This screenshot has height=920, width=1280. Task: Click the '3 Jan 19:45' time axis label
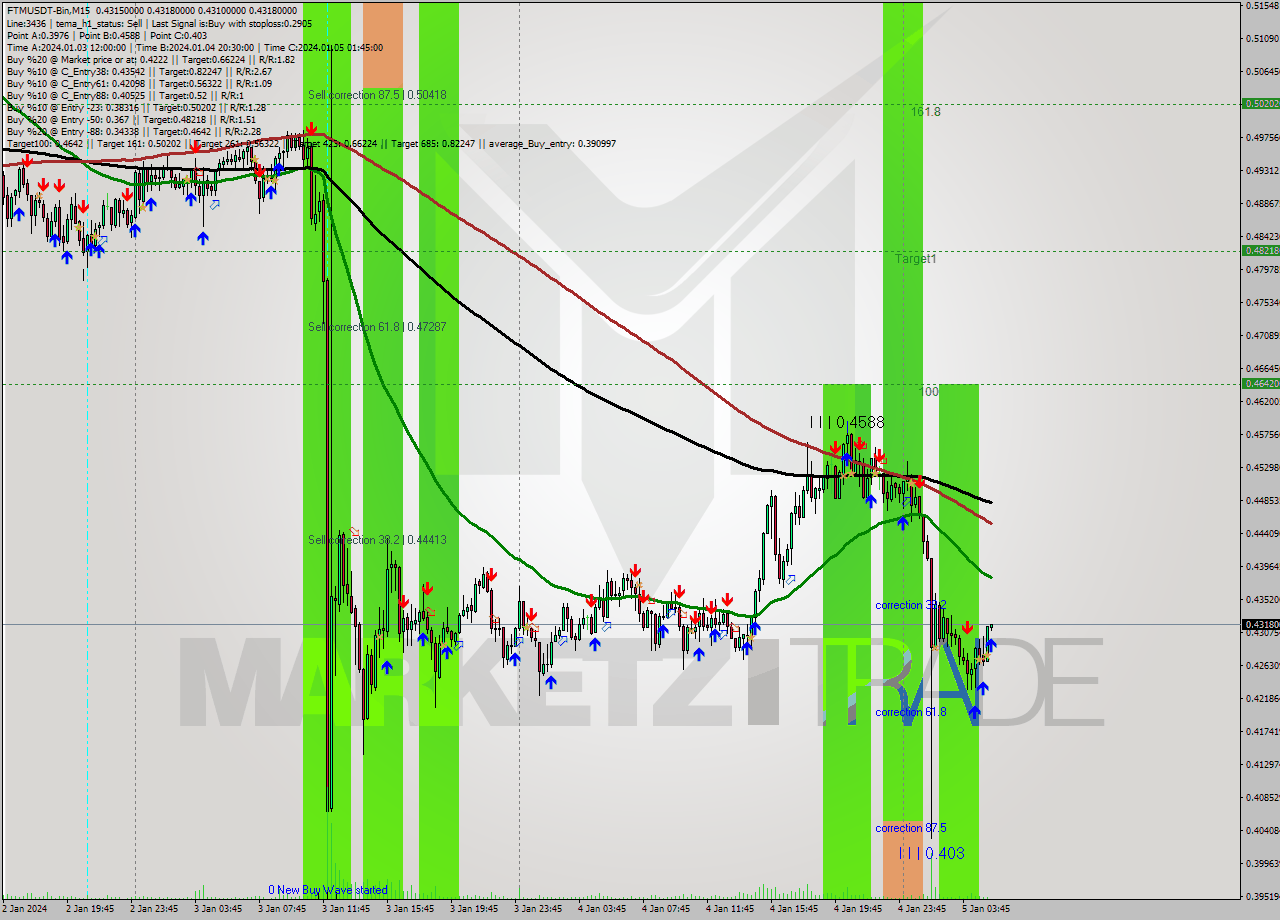coord(474,909)
